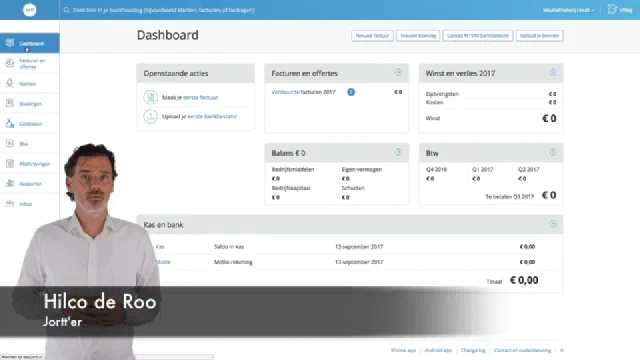Click the Te betalen Q3 2017 label

pyautogui.click(x=509, y=197)
